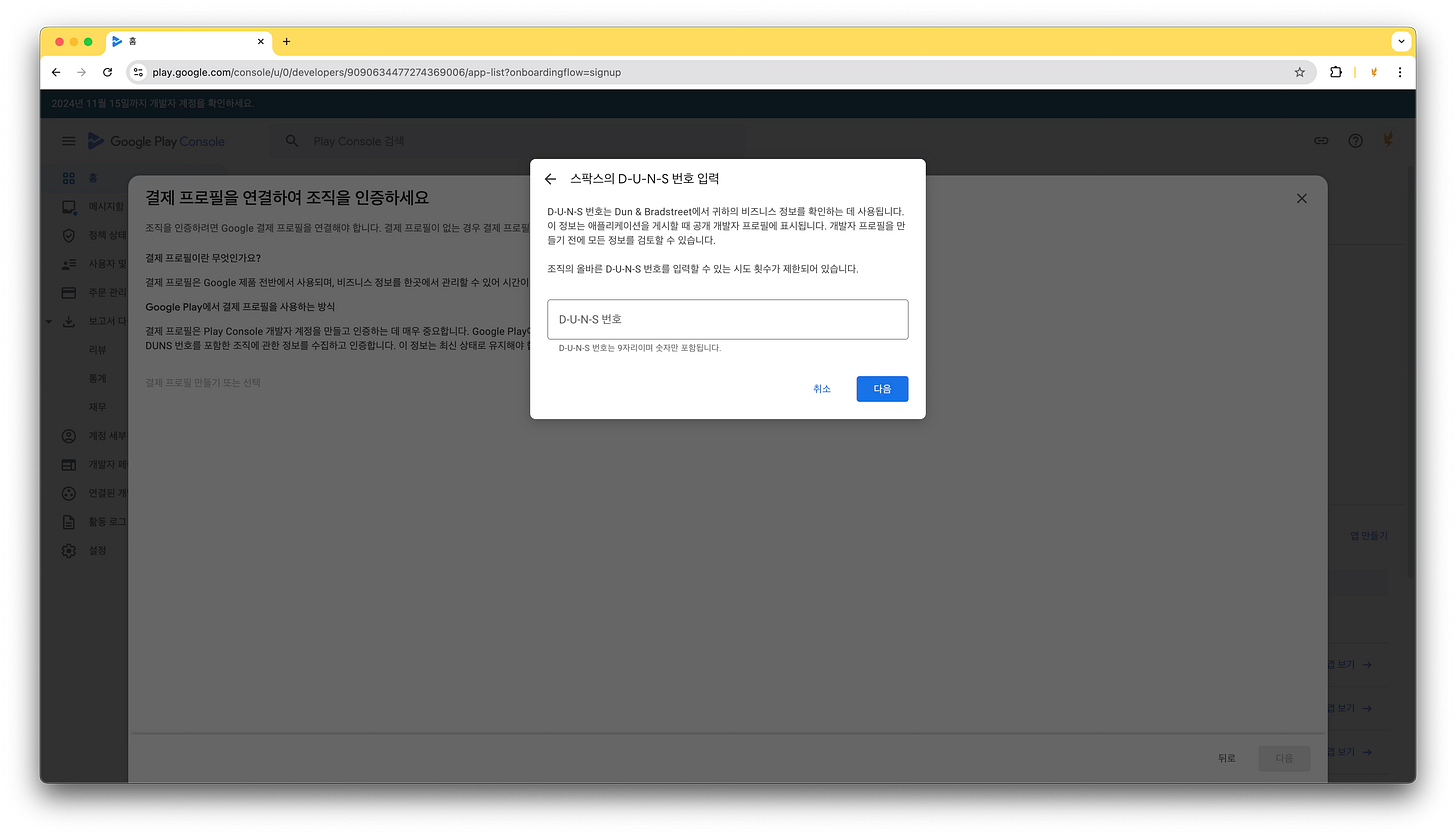Open the tab search dropdown chevron
The image size is (1456, 836).
1401,42
